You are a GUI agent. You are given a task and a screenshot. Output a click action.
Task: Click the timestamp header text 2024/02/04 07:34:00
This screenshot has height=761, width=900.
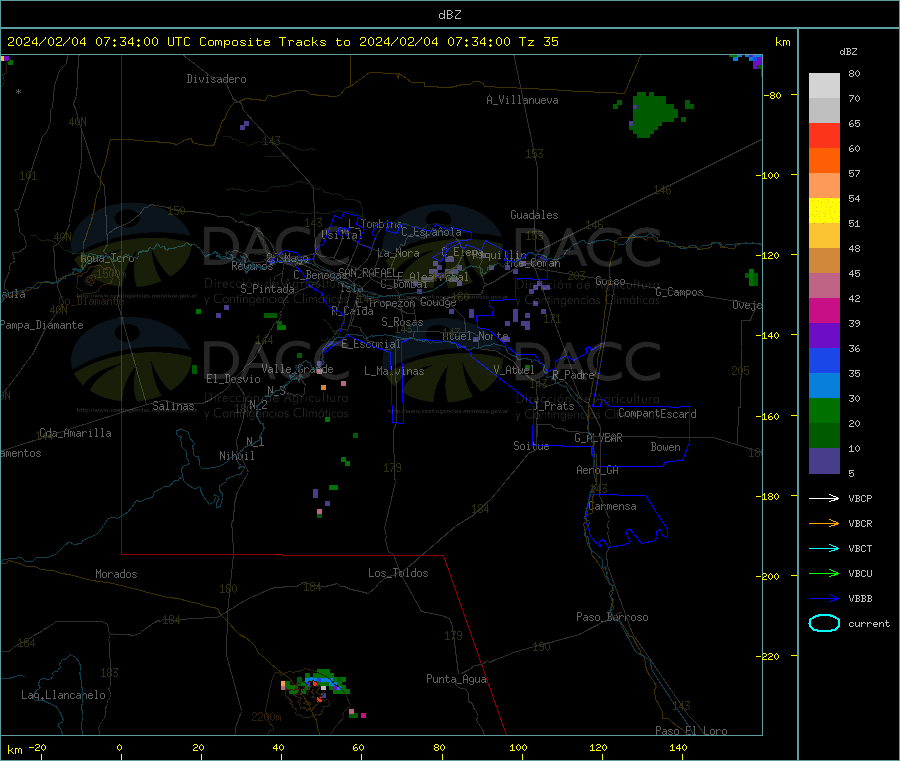(x=83, y=42)
